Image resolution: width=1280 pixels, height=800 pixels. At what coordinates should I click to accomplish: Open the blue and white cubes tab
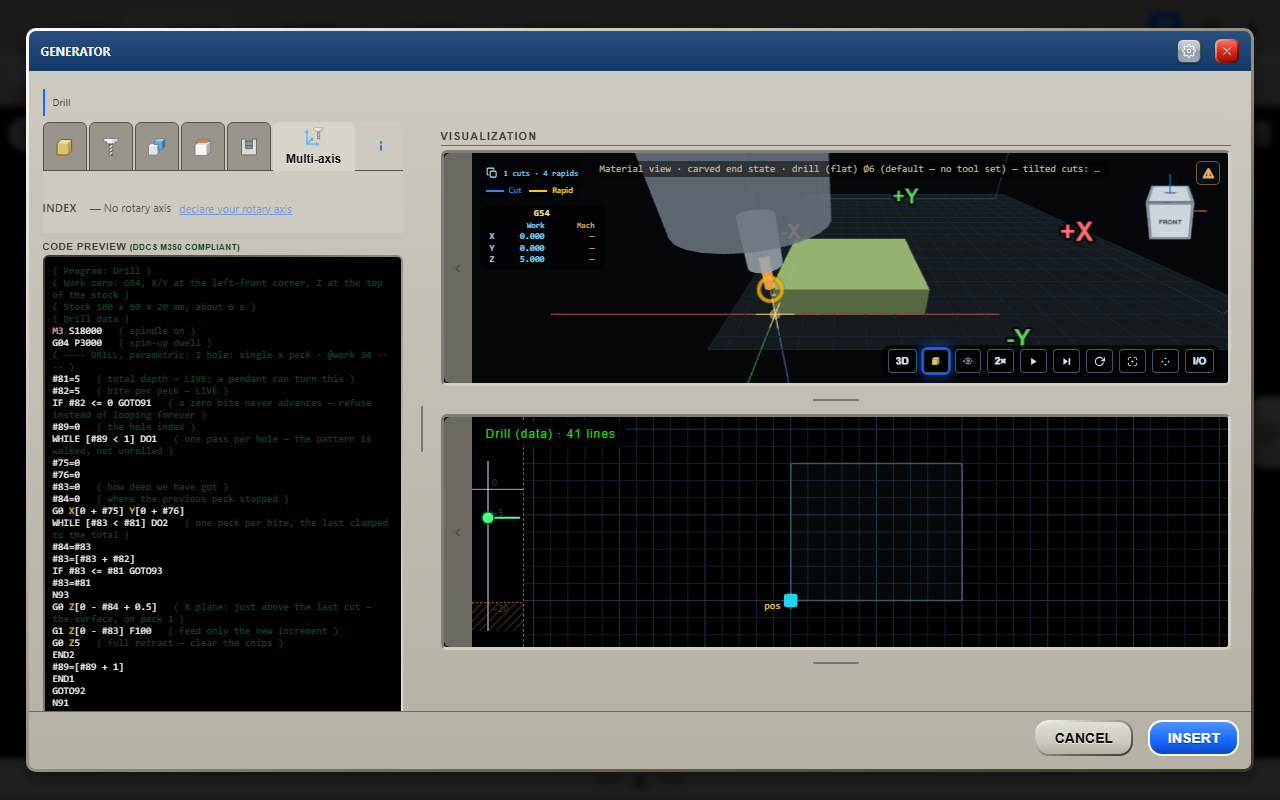(157, 147)
